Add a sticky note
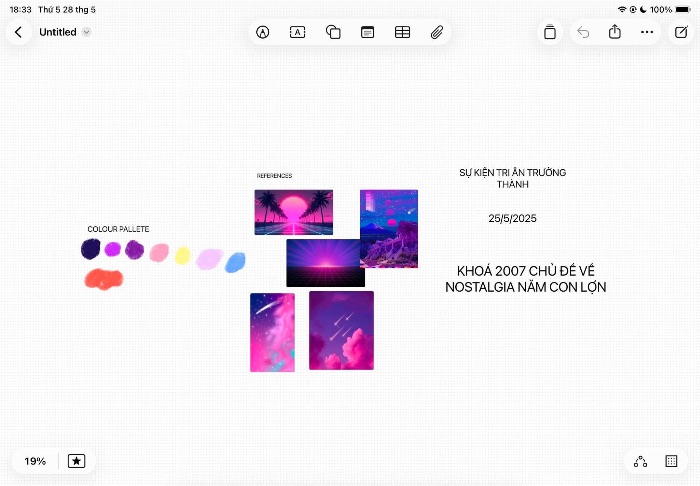700x486 pixels. click(x=367, y=32)
